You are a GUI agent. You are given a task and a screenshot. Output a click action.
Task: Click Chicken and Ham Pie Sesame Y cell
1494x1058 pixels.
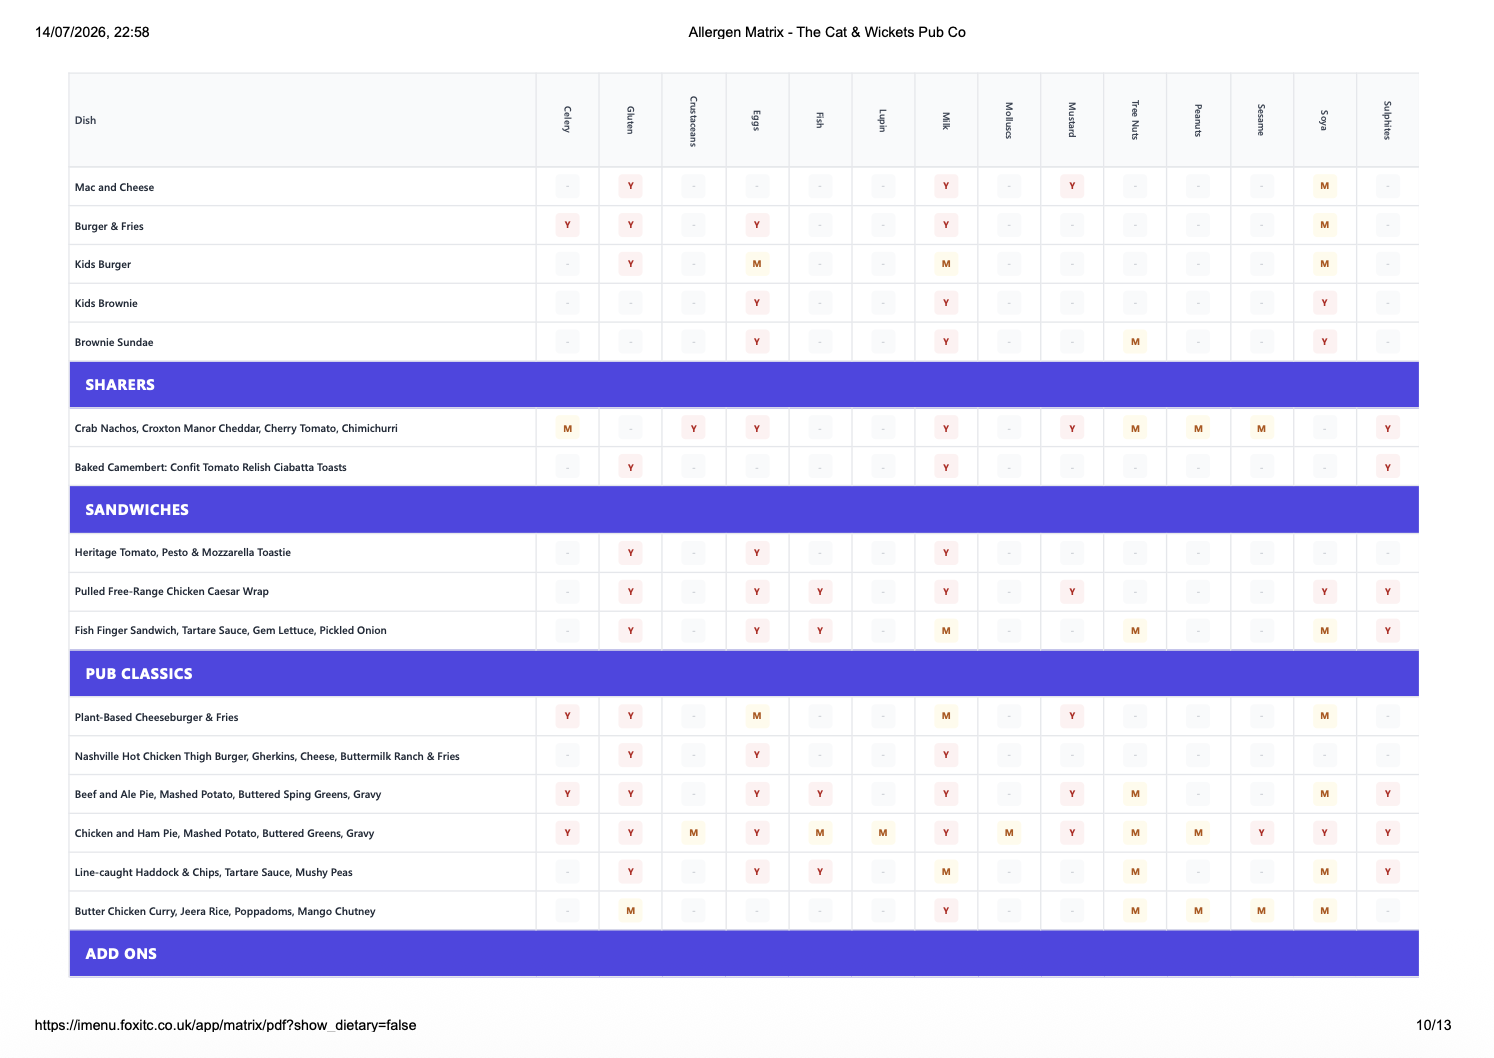tap(1261, 833)
